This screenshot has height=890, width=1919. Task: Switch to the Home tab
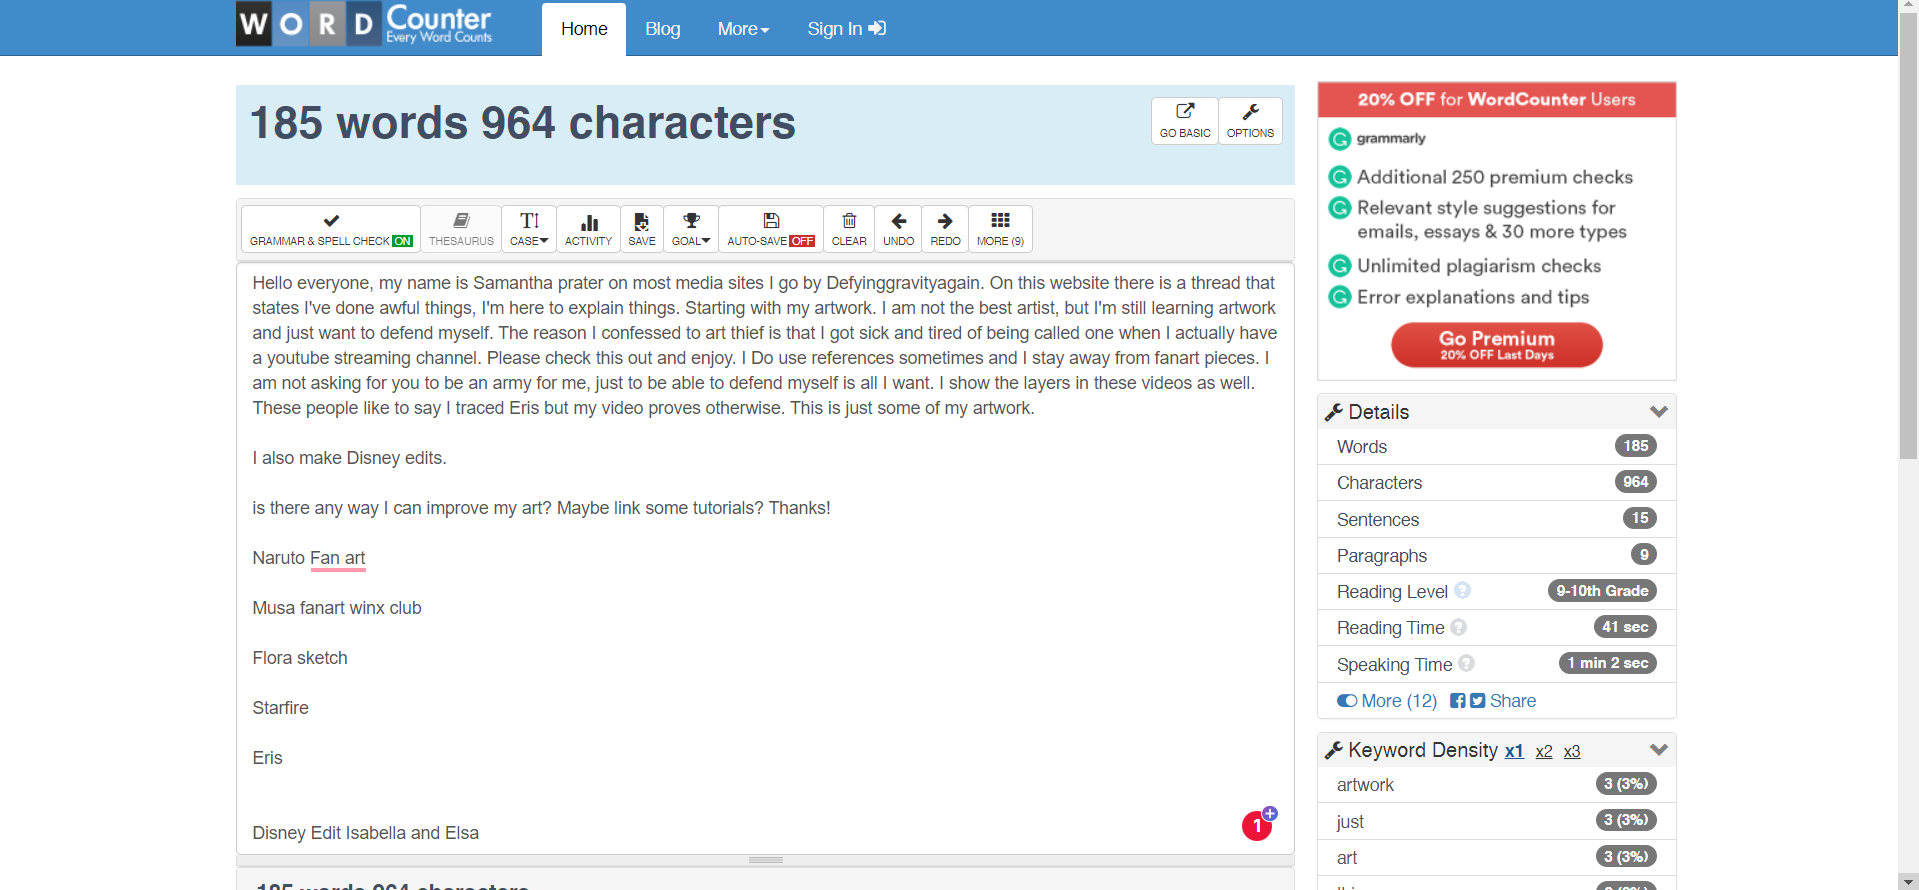[x=584, y=29]
